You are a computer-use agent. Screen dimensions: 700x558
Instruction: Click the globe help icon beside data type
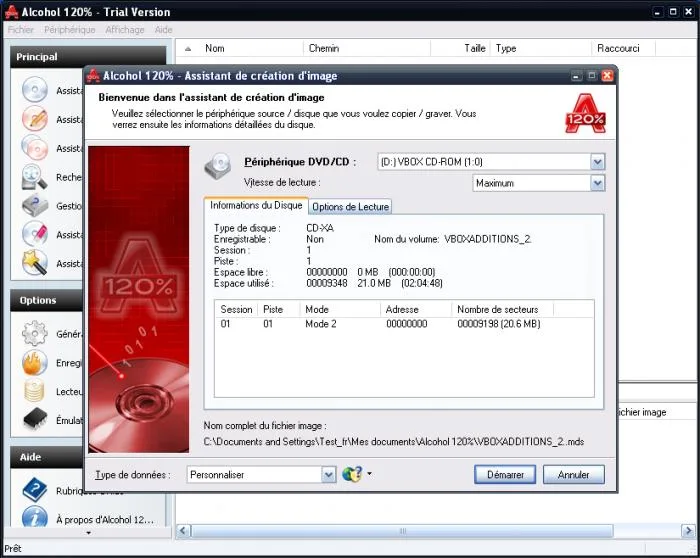point(352,474)
